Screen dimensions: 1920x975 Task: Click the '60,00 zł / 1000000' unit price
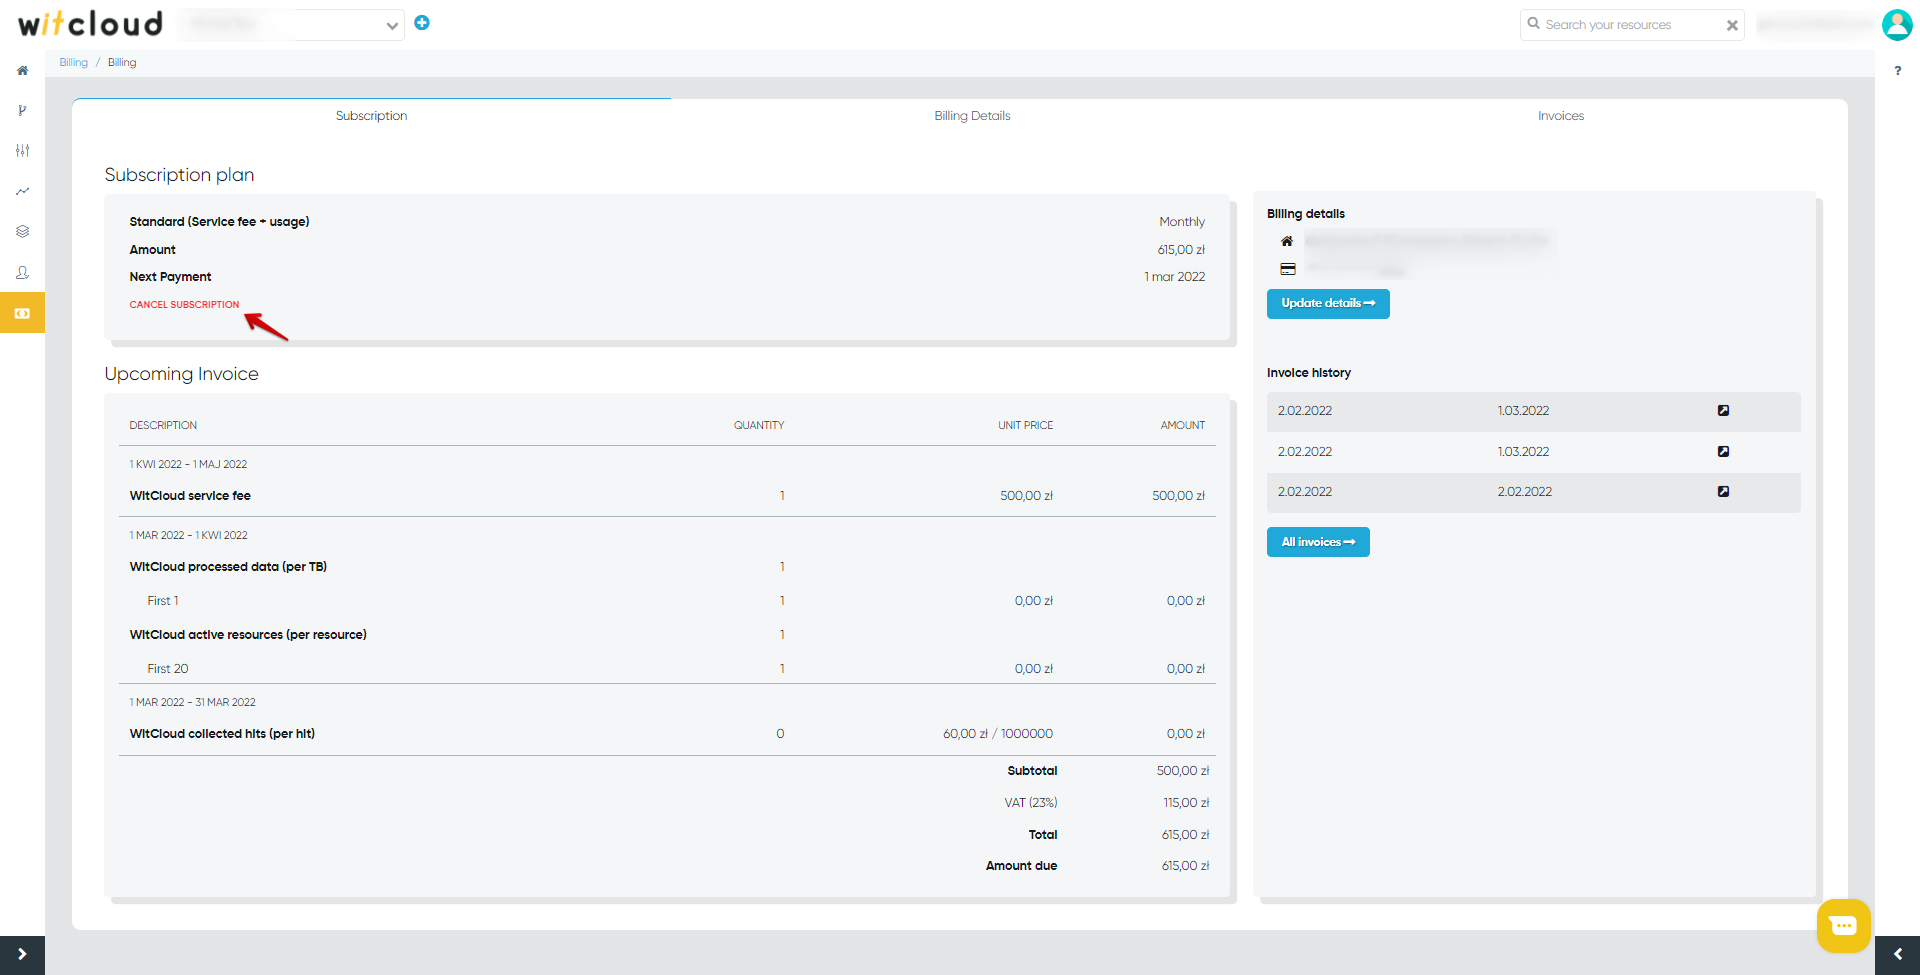998,734
